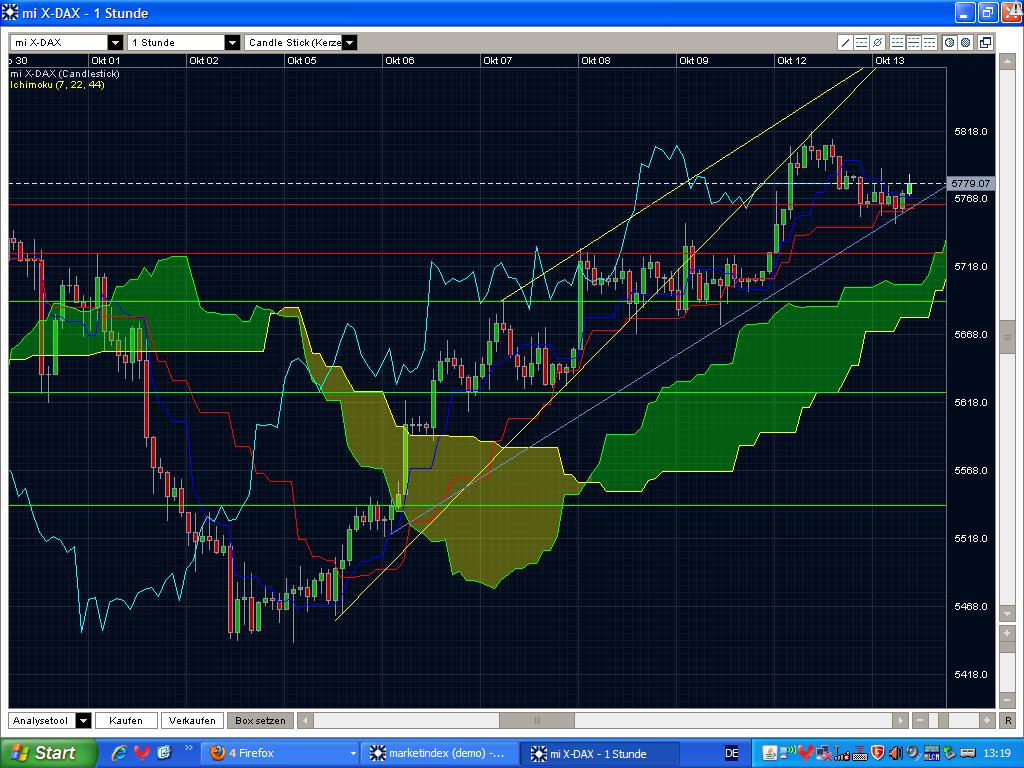This screenshot has height=768, width=1024.
Task: Click the signal strength bars tray icon
Action: pos(842,753)
